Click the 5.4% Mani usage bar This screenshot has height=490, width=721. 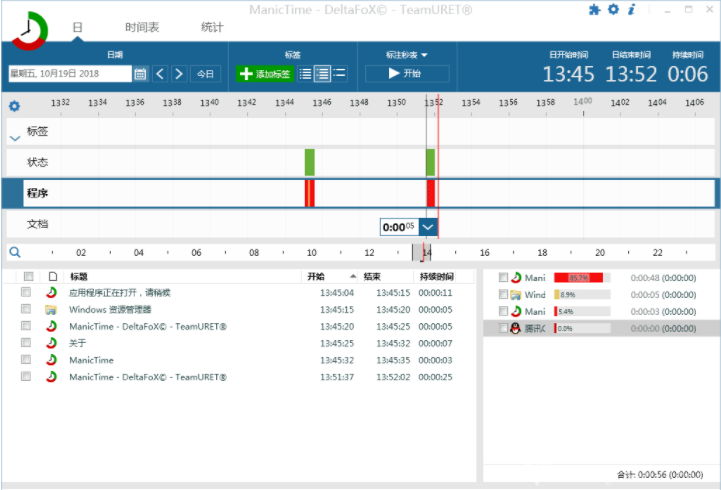click(582, 312)
